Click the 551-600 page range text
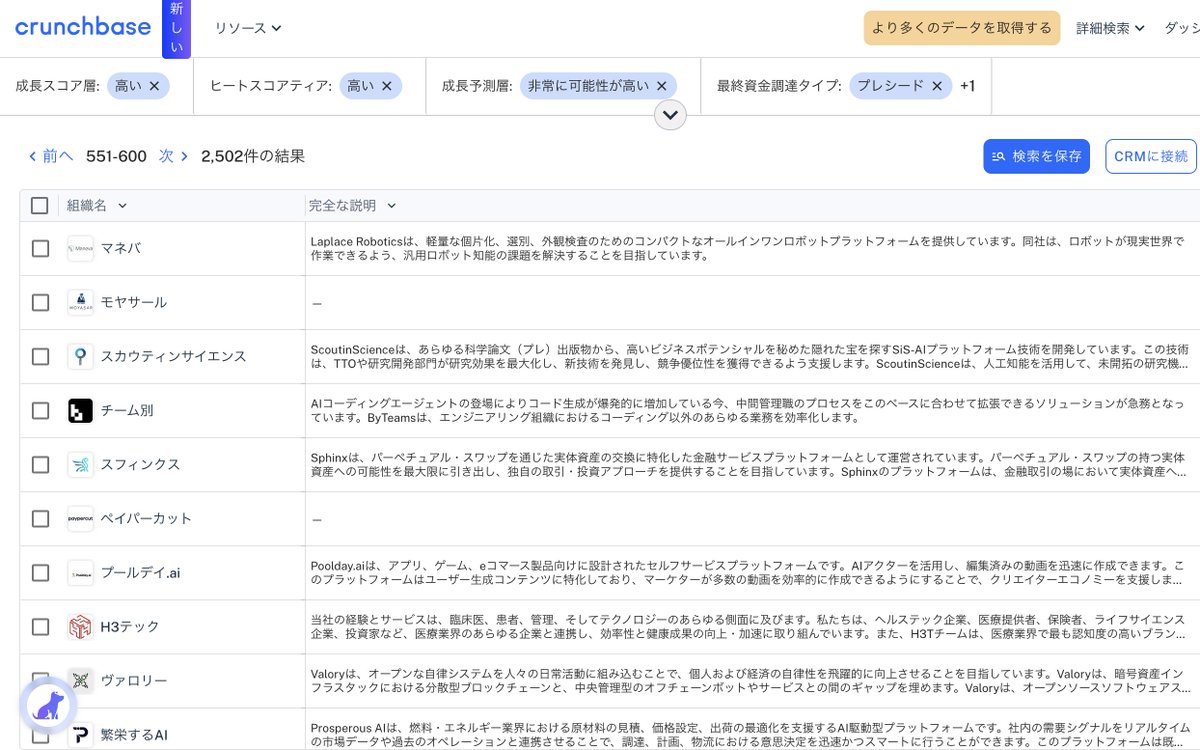Screen dimensions: 1200x750 coord(116,156)
